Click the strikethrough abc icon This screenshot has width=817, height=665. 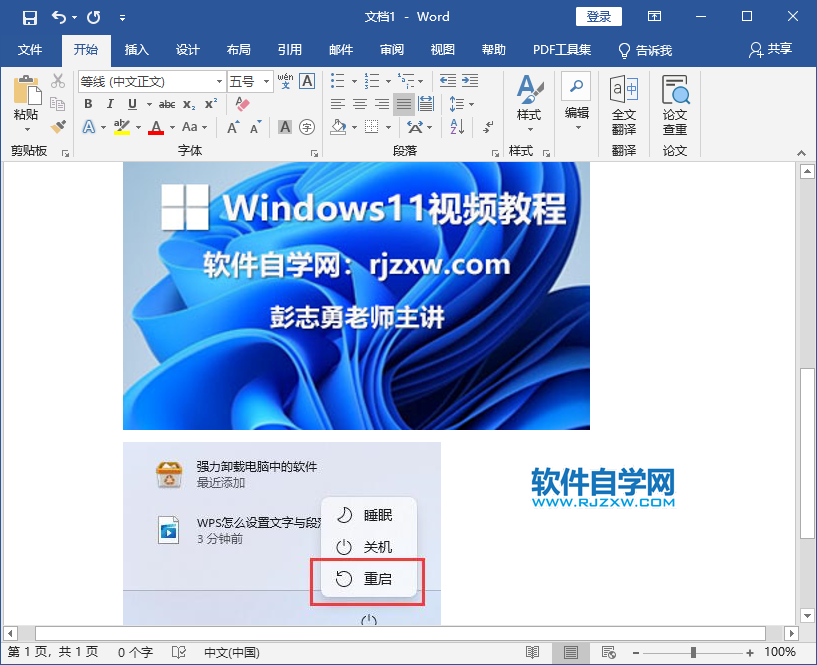tap(165, 103)
